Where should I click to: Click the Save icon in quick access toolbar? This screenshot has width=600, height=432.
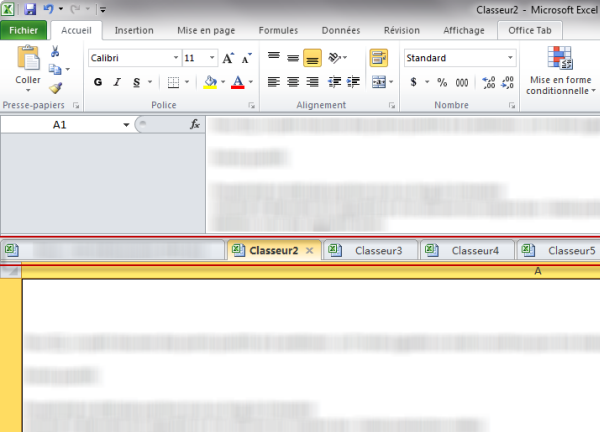pyautogui.click(x=30, y=9)
